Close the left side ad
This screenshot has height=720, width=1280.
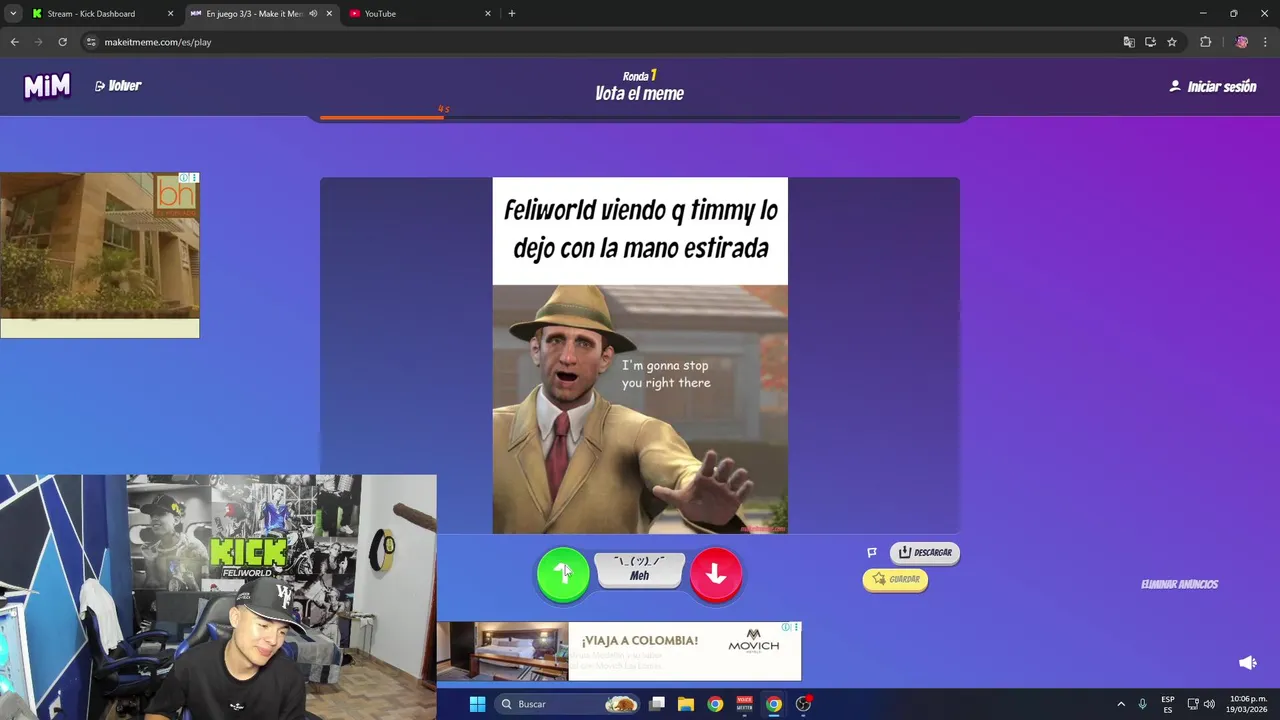tap(195, 178)
